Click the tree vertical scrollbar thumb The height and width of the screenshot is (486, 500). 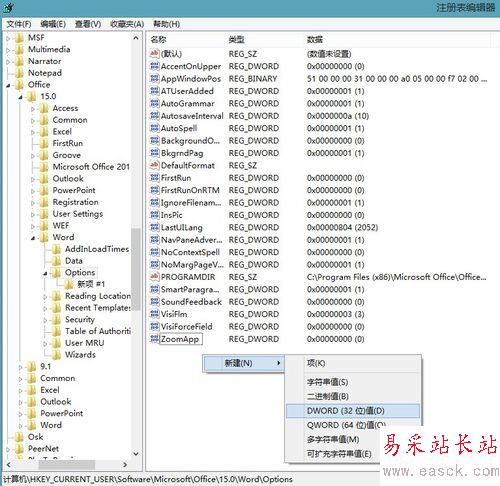tap(135, 269)
